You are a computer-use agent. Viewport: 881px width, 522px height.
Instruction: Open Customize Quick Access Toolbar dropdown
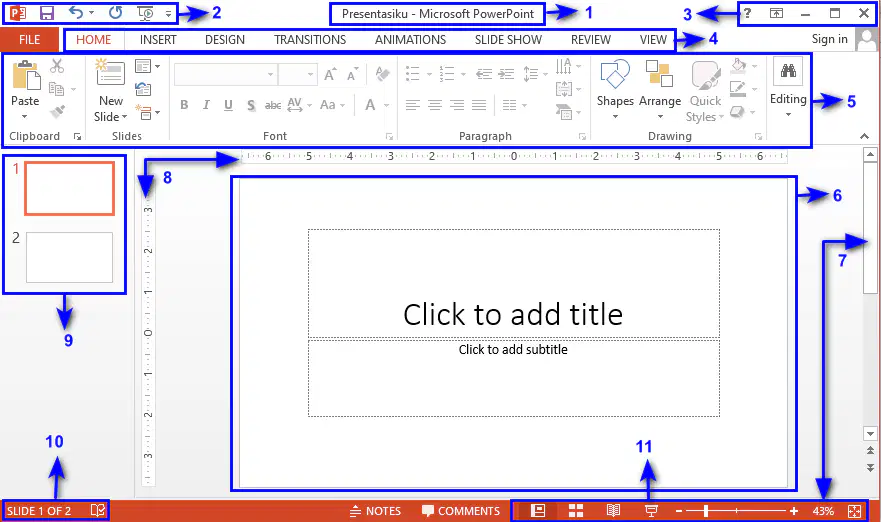click(168, 13)
